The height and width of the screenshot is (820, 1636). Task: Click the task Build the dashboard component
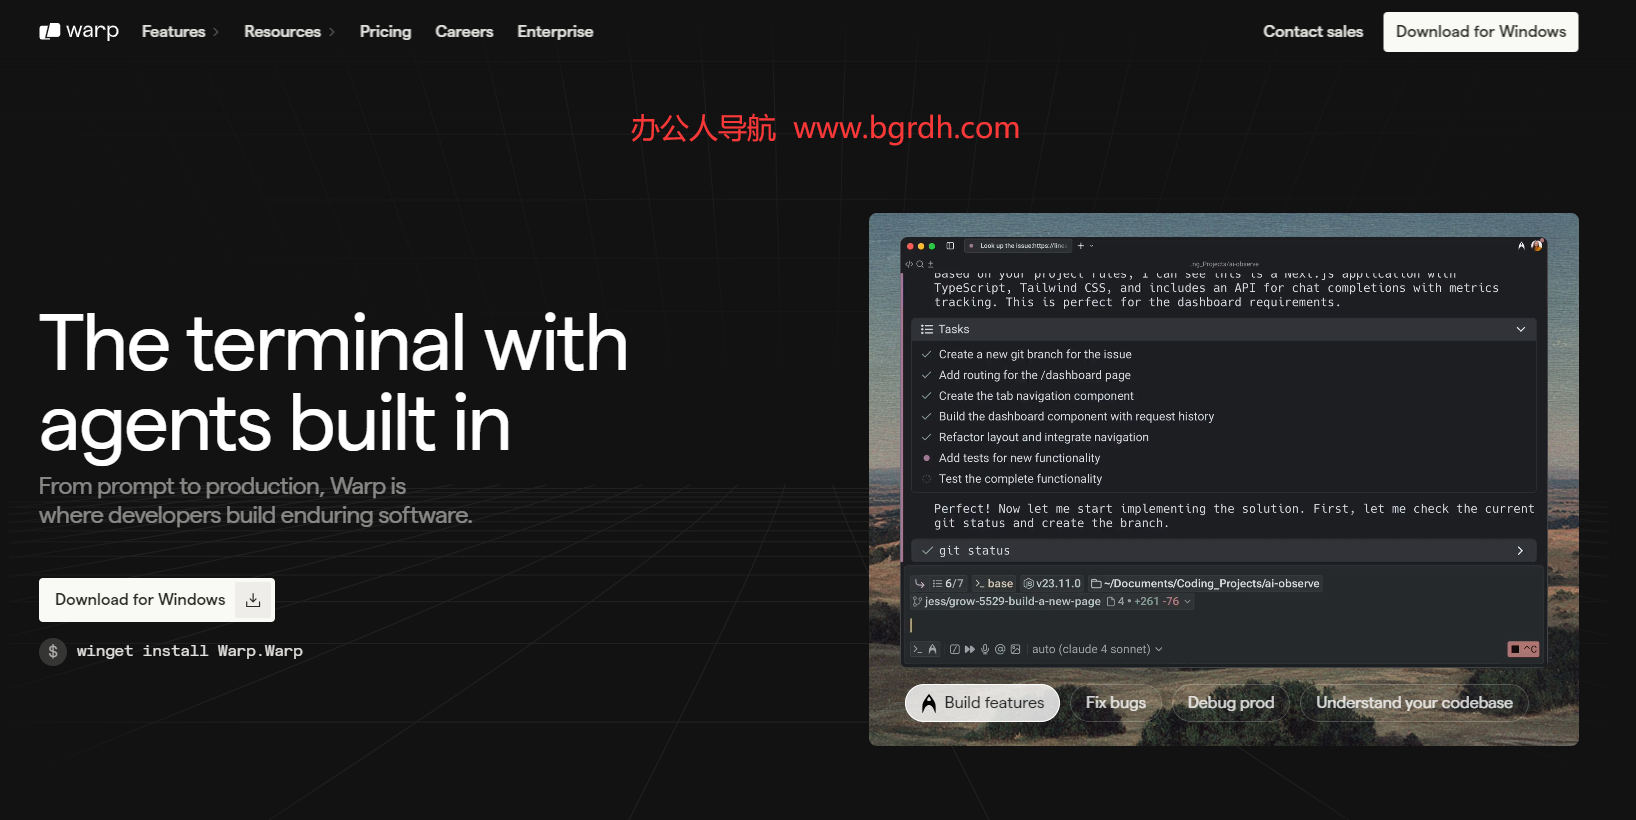(x=1076, y=417)
